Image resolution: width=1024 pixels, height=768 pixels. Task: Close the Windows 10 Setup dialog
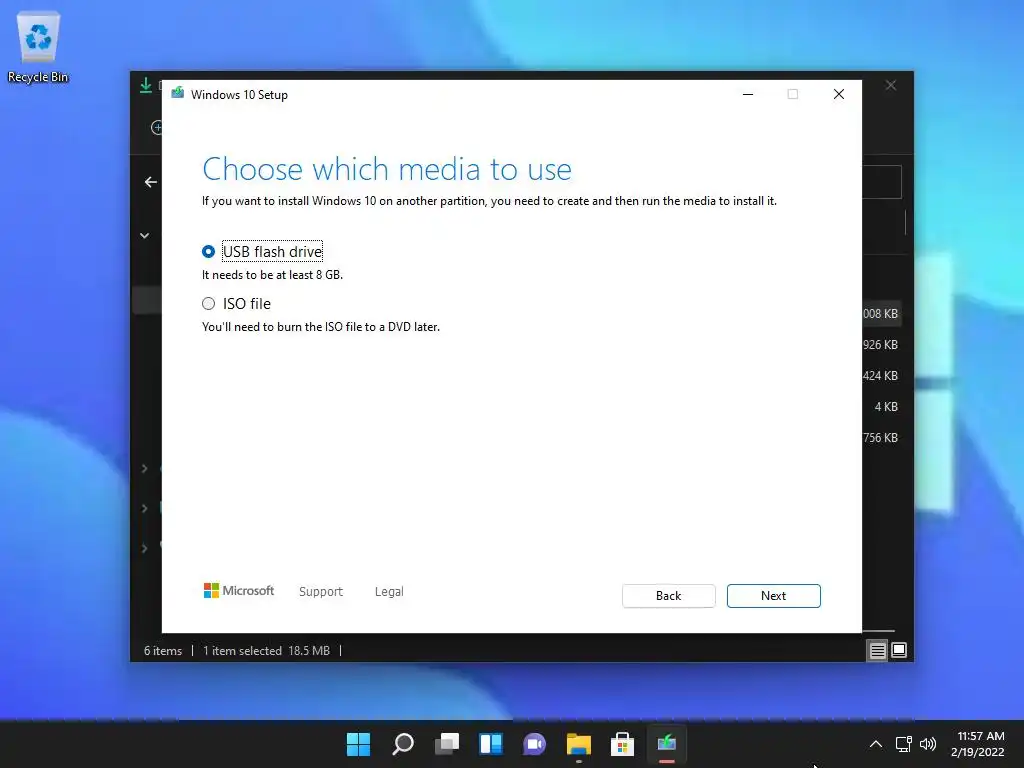click(x=839, y=94)
